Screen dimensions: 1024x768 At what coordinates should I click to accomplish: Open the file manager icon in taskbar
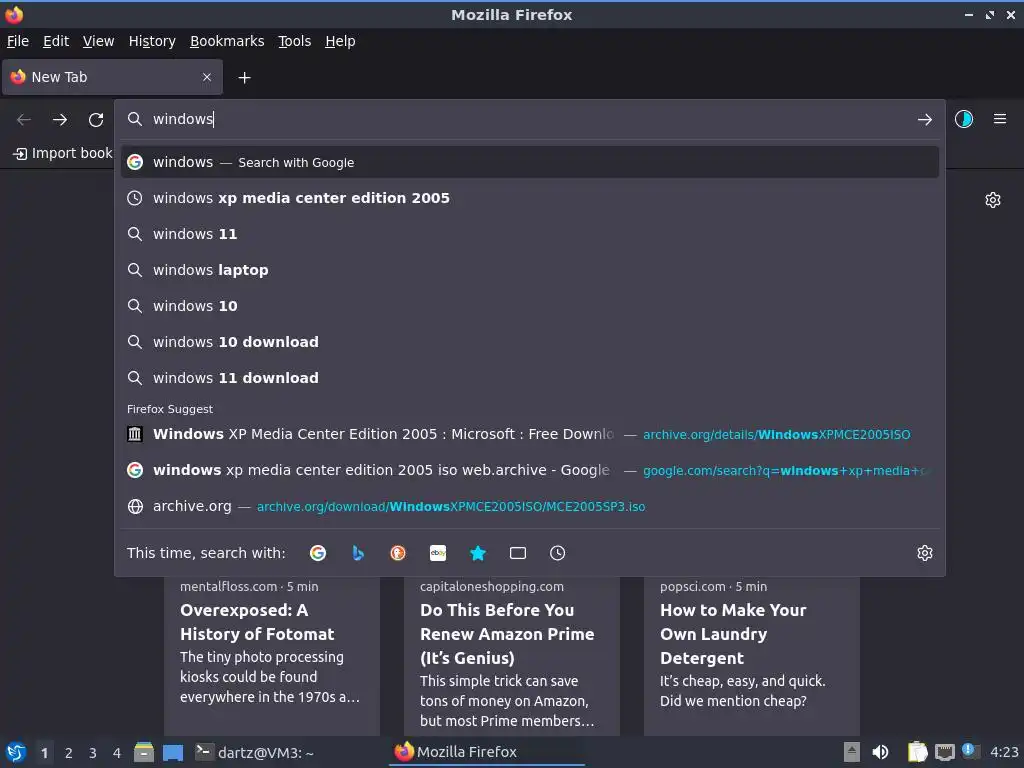[144, 752]
